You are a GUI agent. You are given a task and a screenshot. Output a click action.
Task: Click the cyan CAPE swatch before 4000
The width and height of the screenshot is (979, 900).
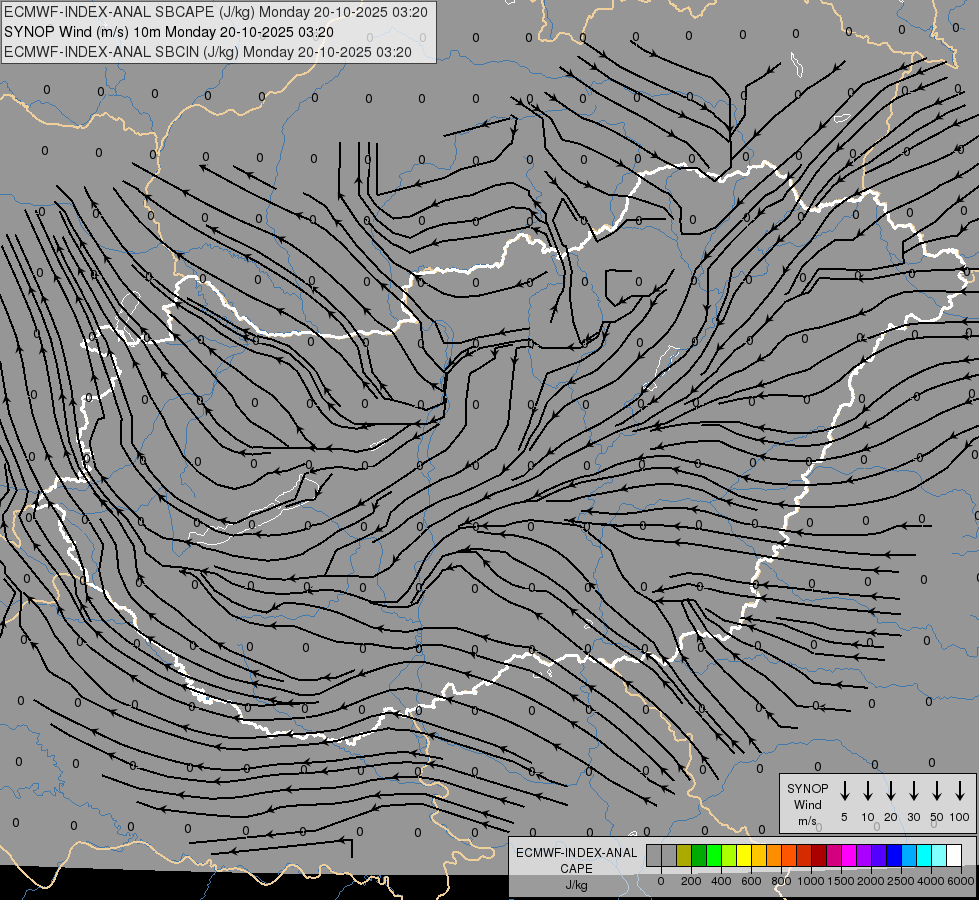[x=923, y=855]
